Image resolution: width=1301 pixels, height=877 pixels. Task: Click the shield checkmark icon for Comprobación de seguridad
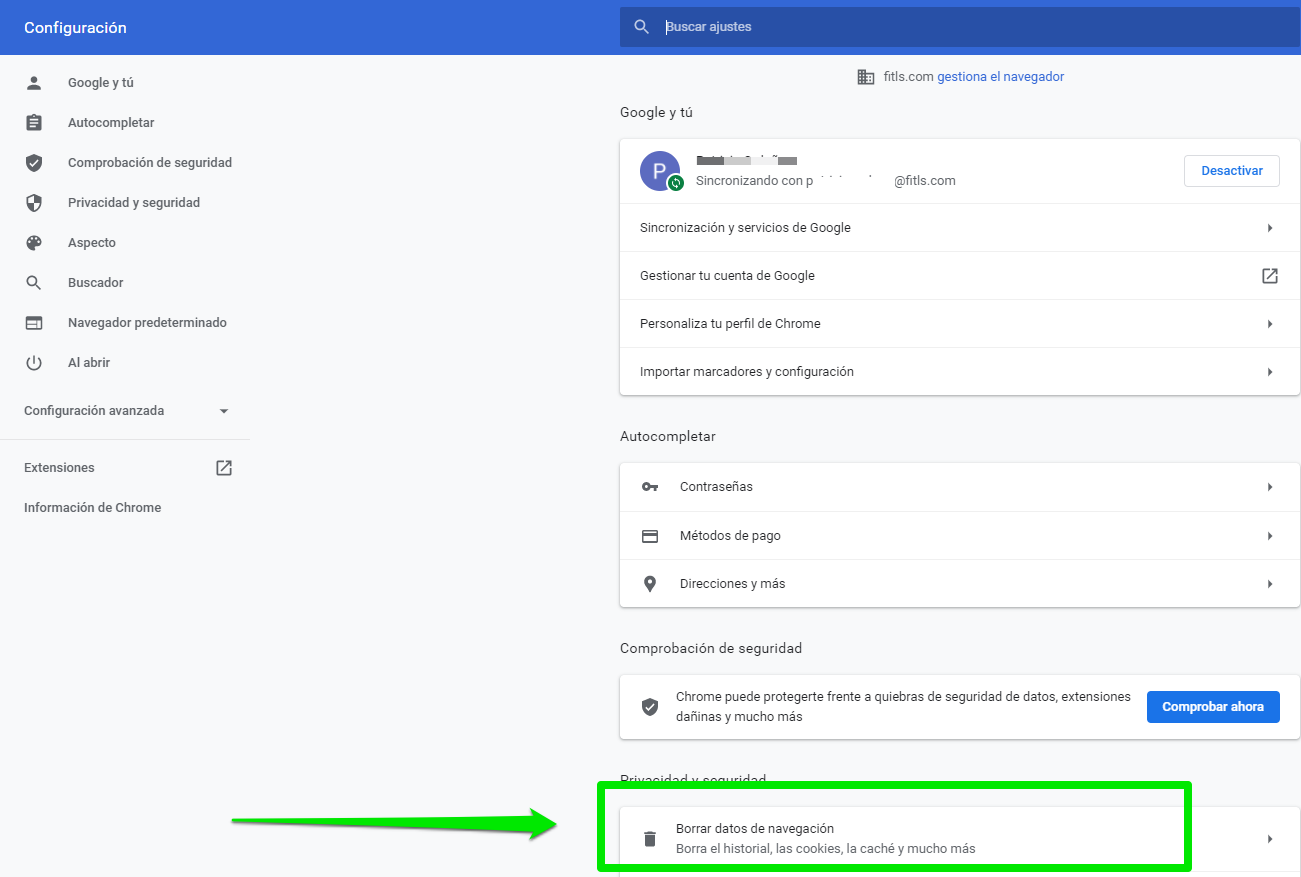coord(34,163)
